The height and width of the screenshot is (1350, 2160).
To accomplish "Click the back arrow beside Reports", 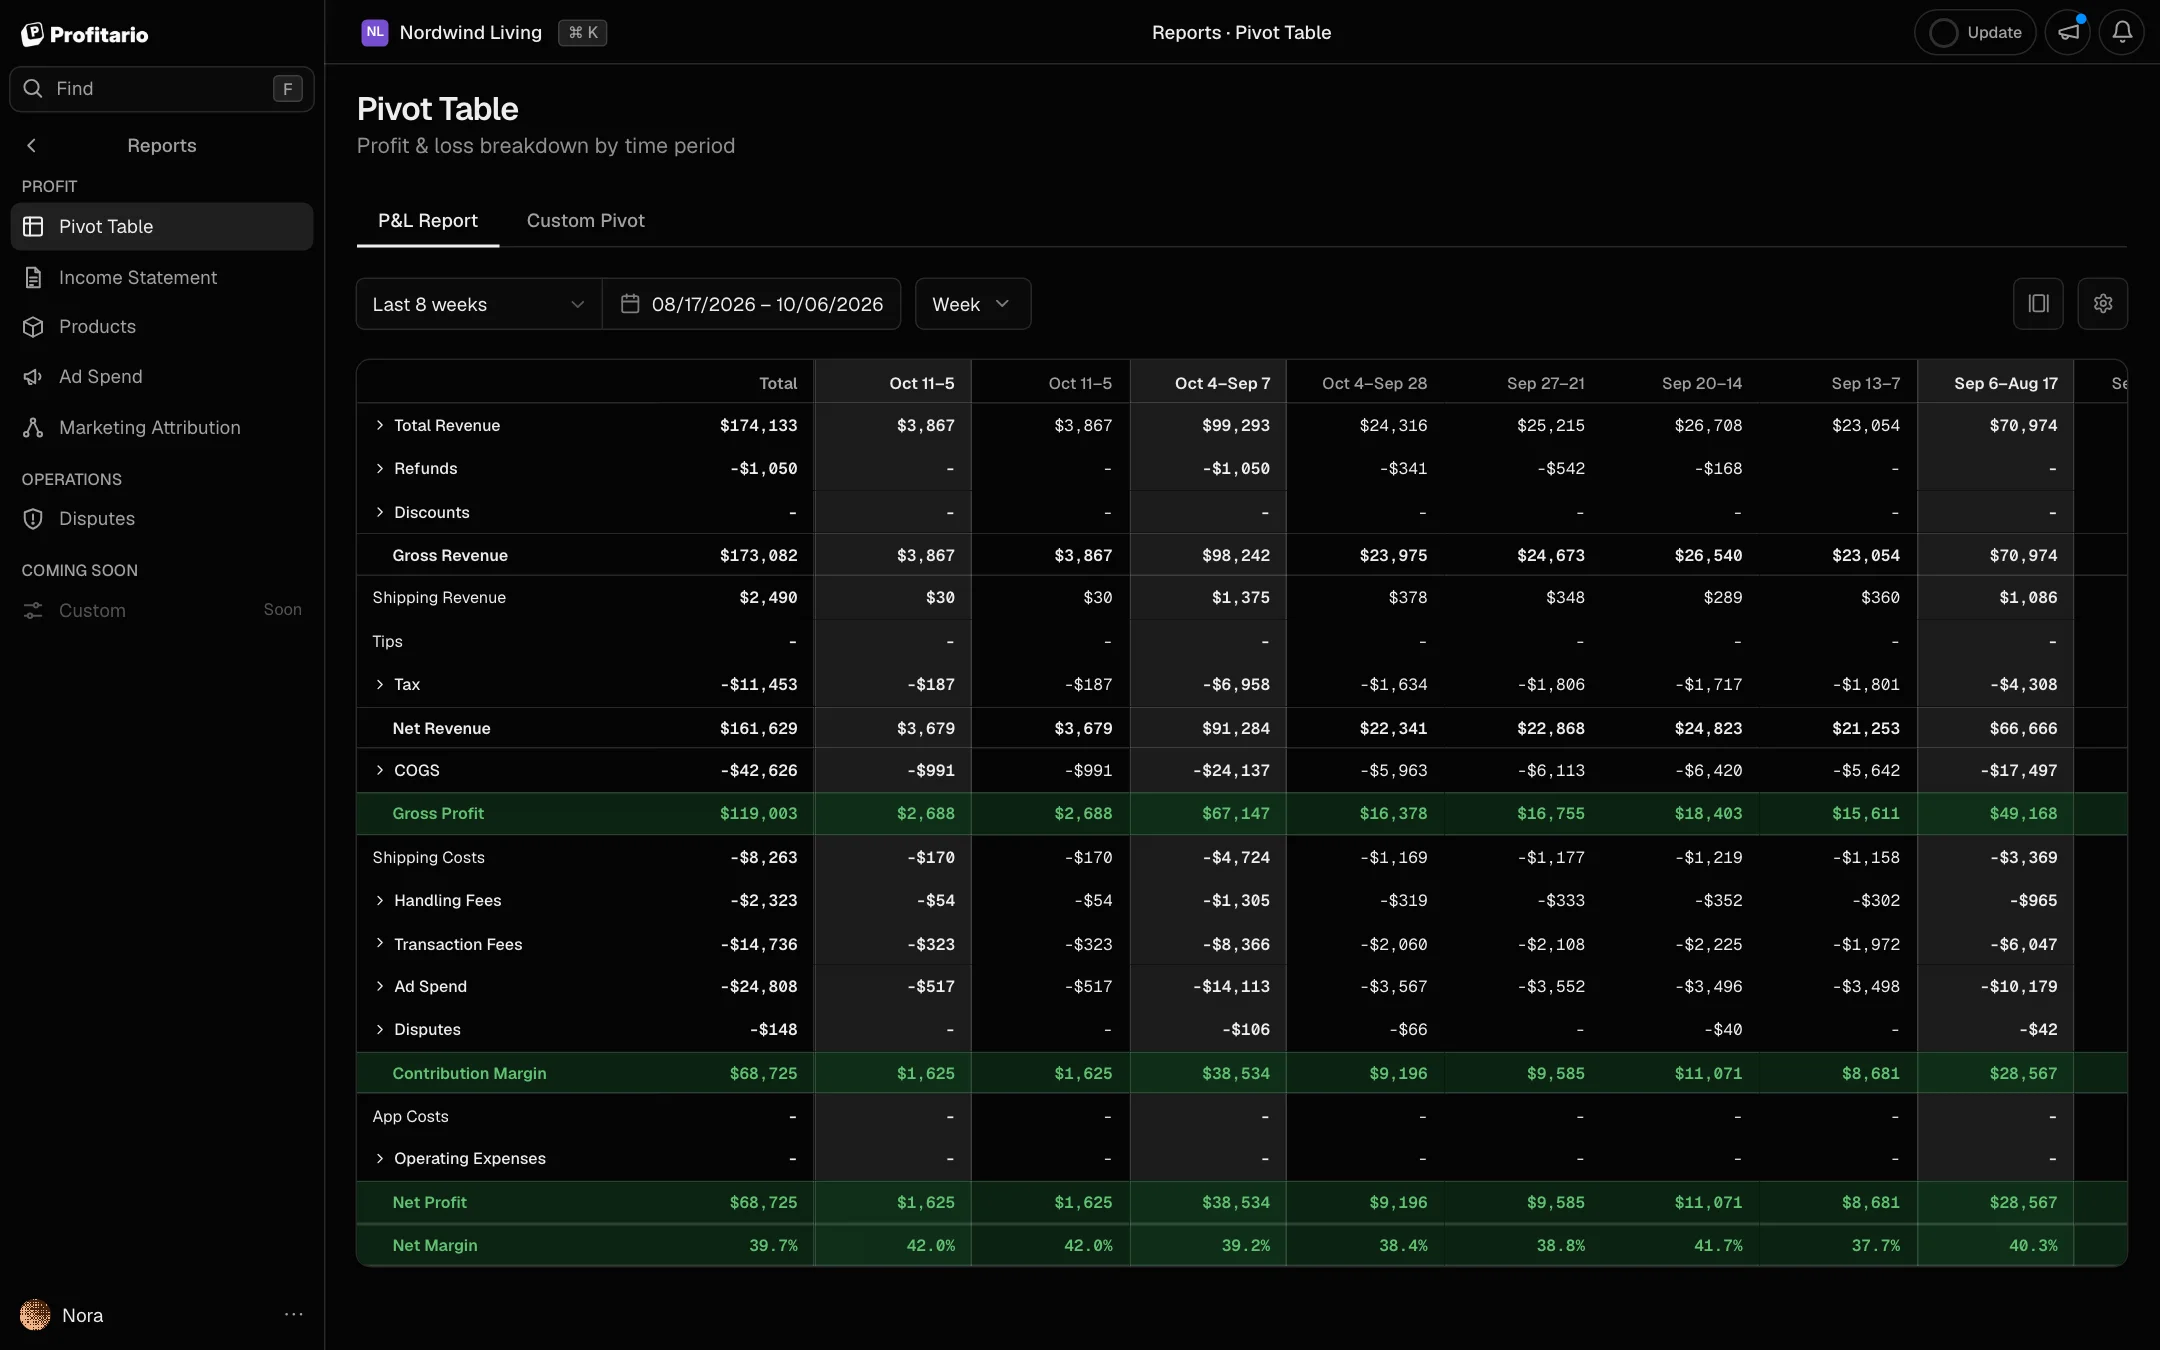I will (x=32, y=146).
